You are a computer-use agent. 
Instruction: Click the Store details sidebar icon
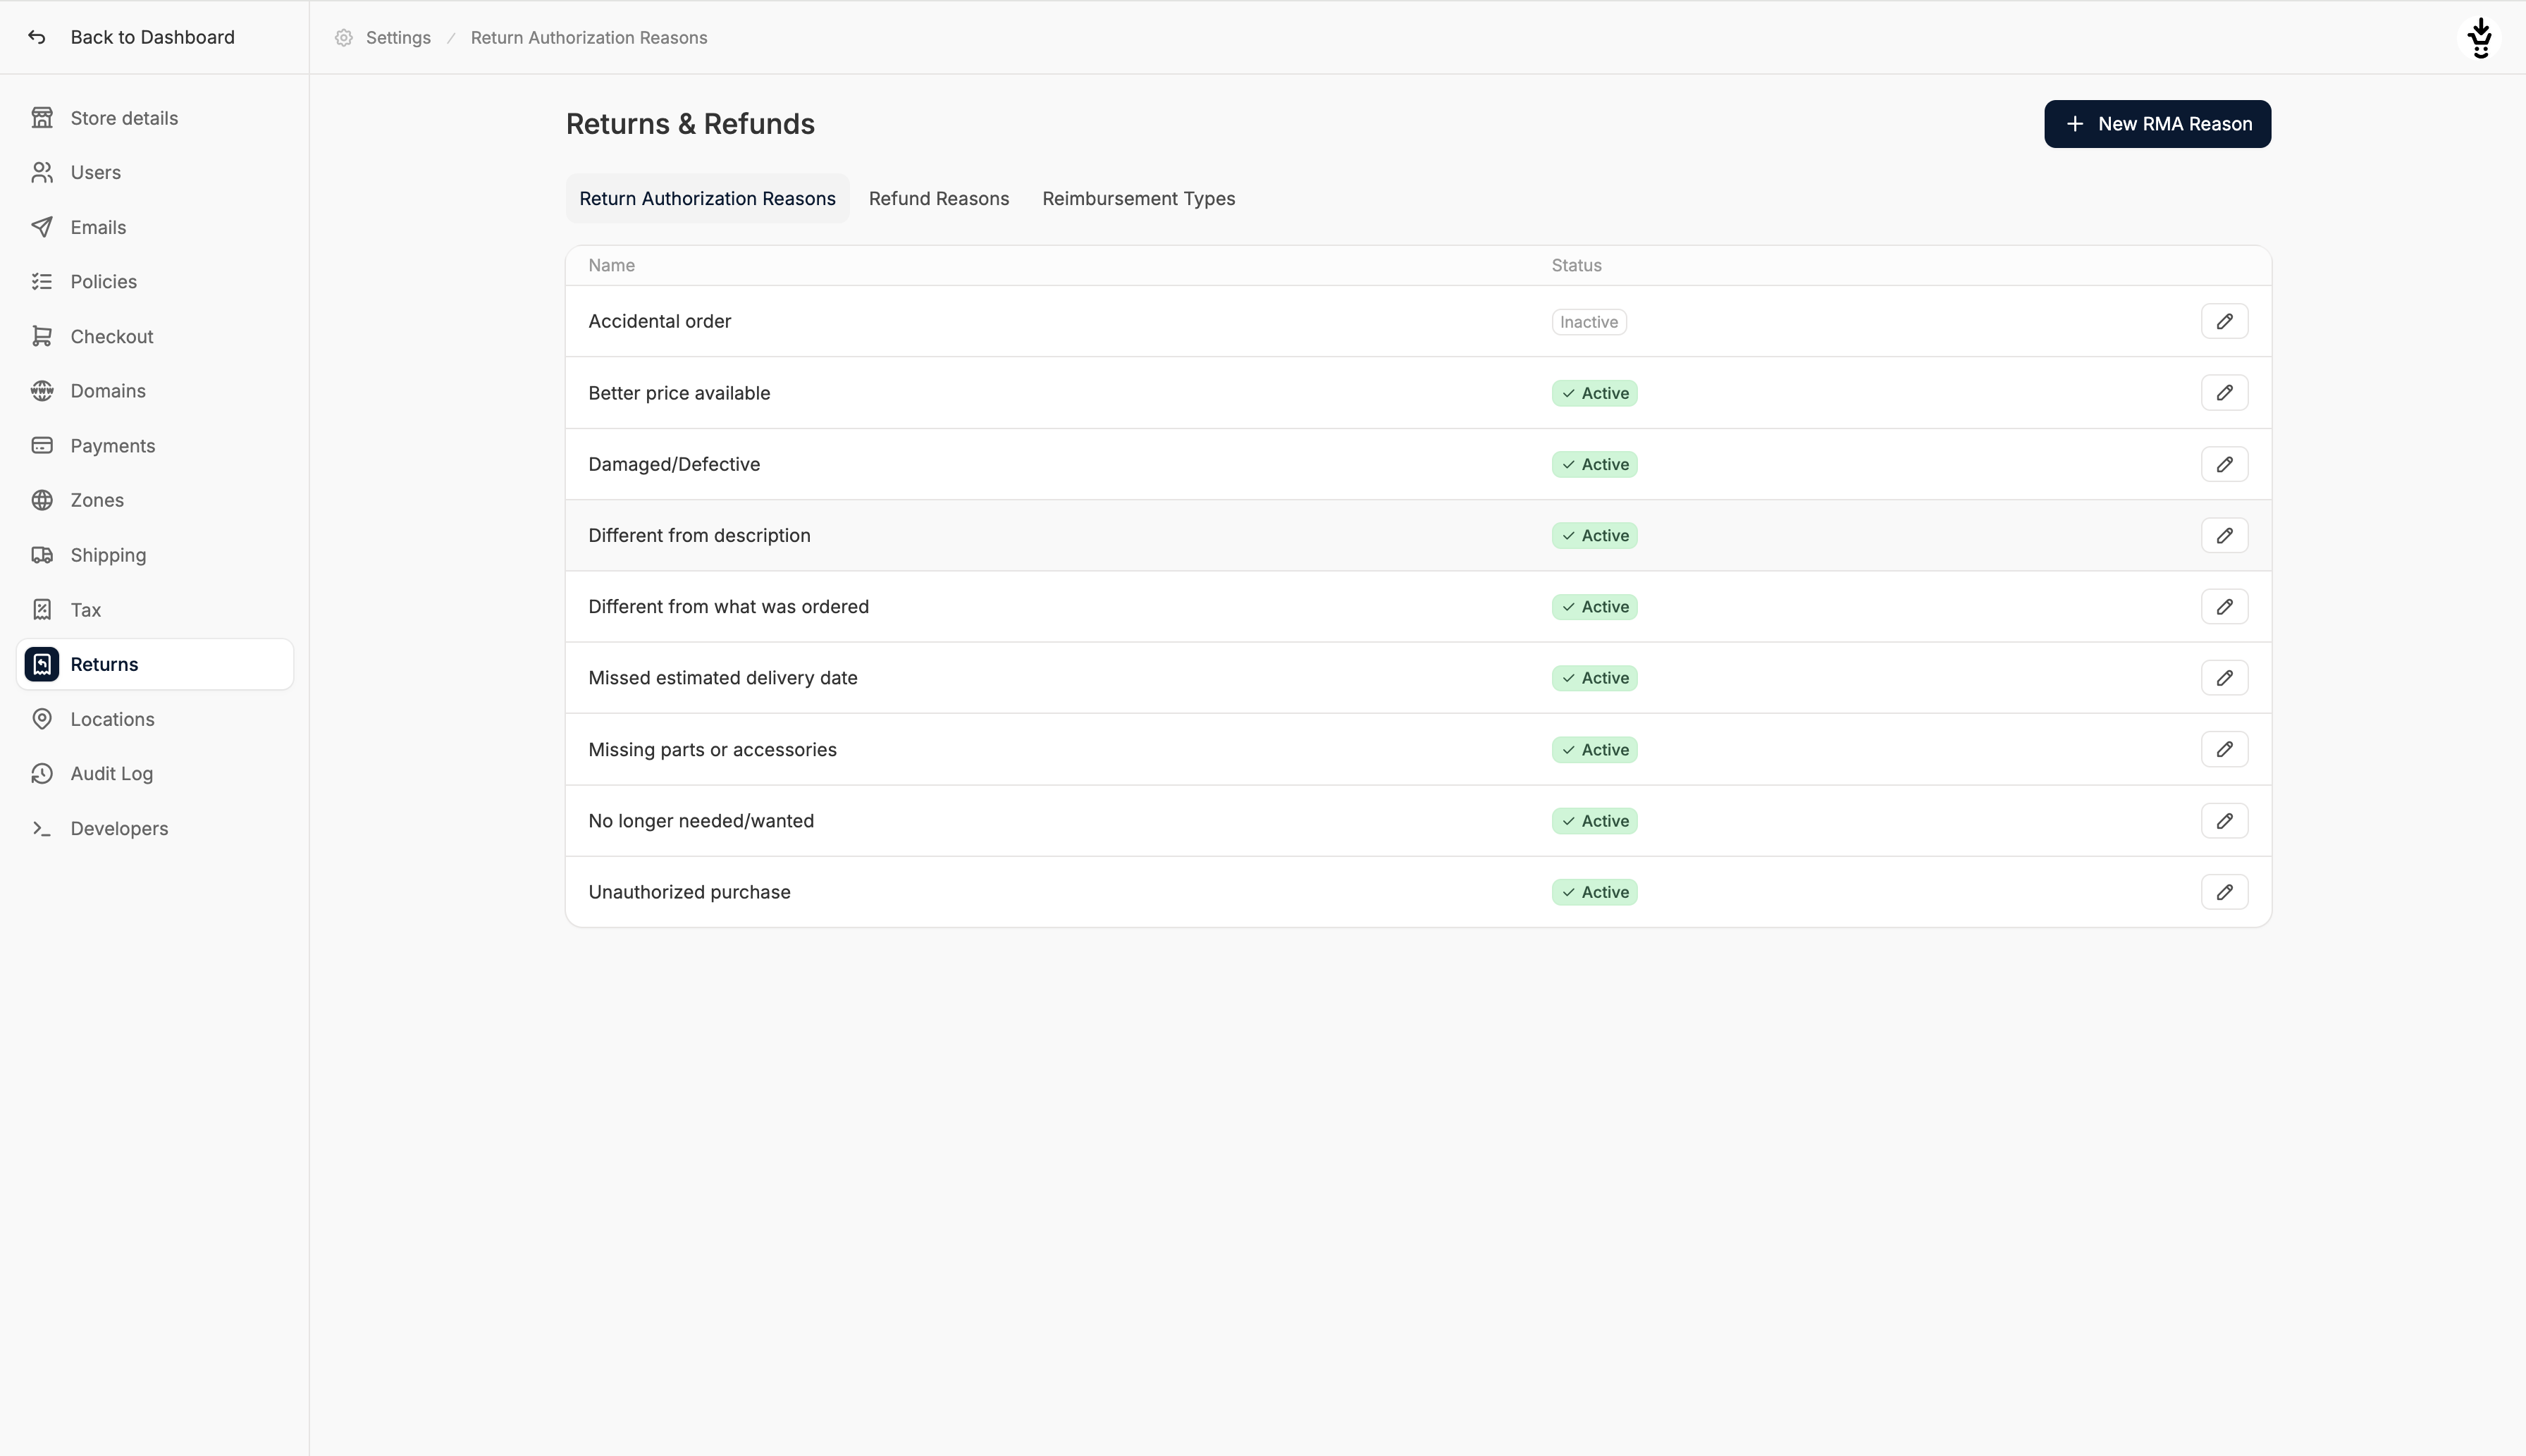coord(42,118)
